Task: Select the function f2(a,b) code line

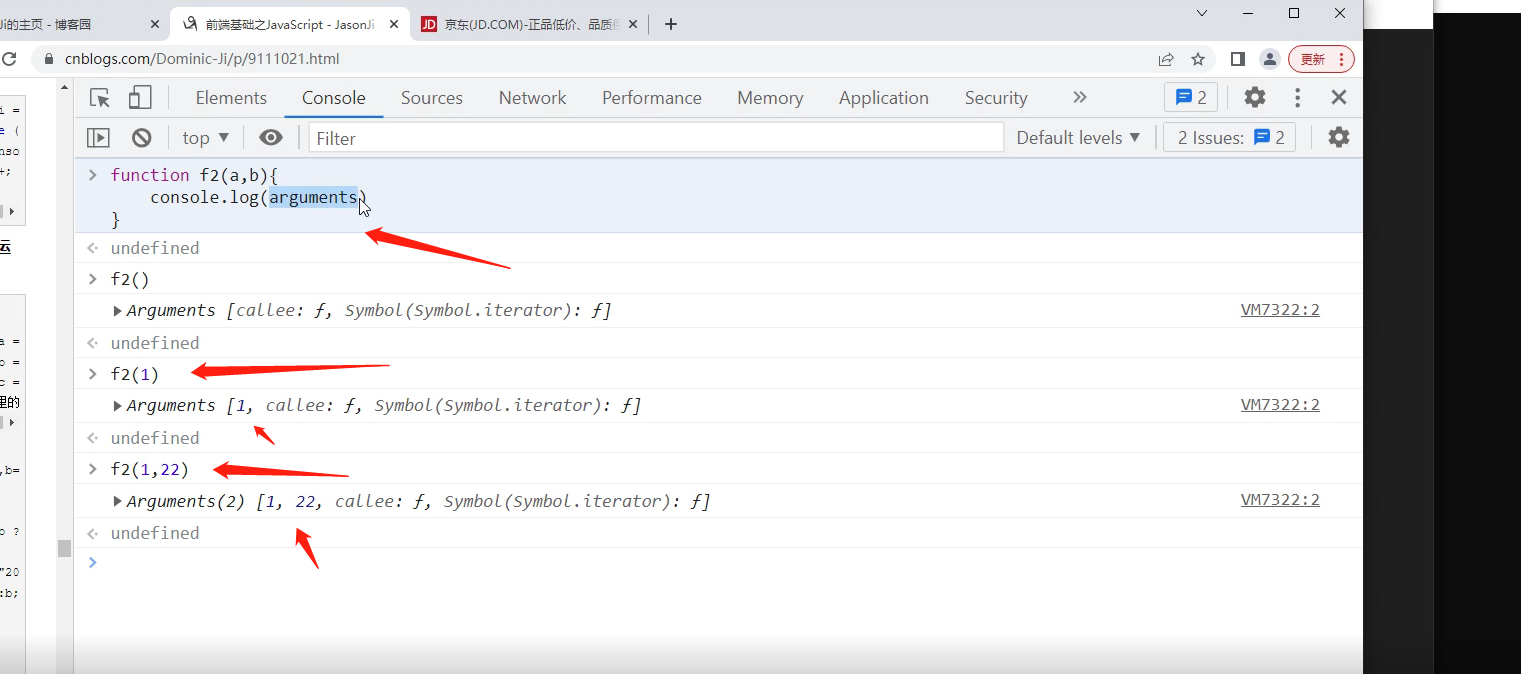Action: click(194, 175)
